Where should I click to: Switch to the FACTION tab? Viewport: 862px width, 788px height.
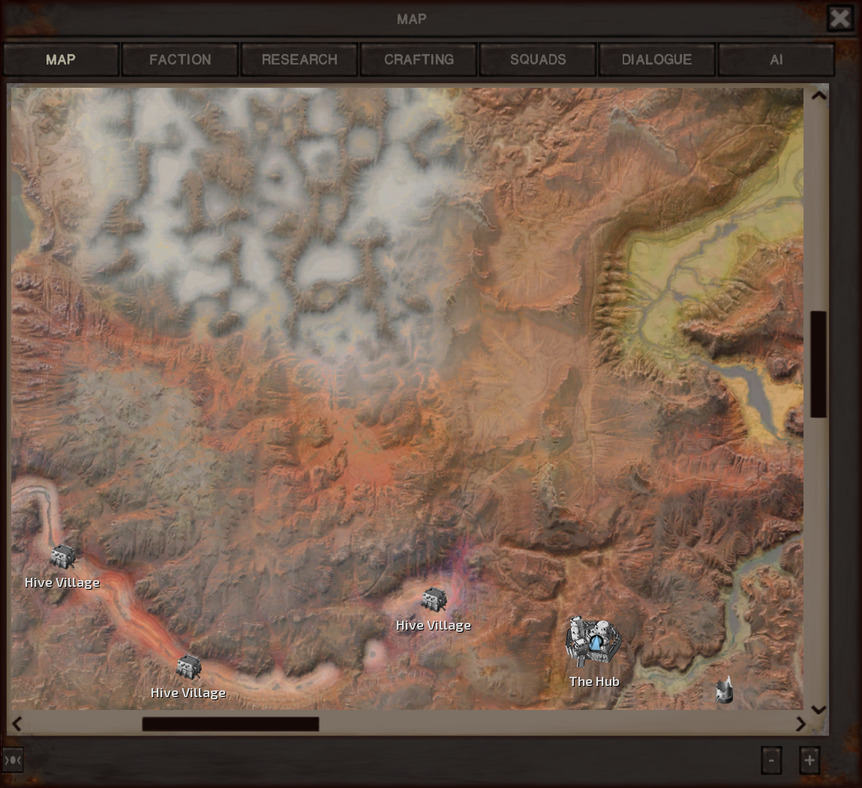(x=180, y=59)
